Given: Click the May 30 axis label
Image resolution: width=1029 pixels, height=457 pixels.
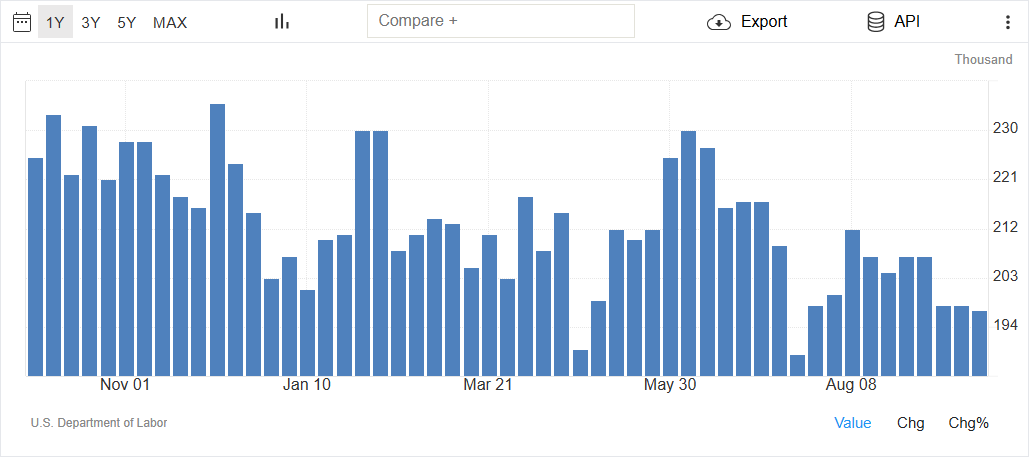Looking at the screenshot, I should [x=669, y=385].
